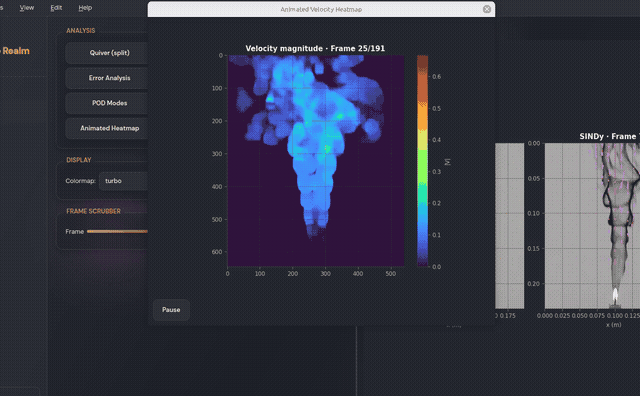Screen dimensions: 640x396
Task: Show POD Modes
Action: (107, 103)
